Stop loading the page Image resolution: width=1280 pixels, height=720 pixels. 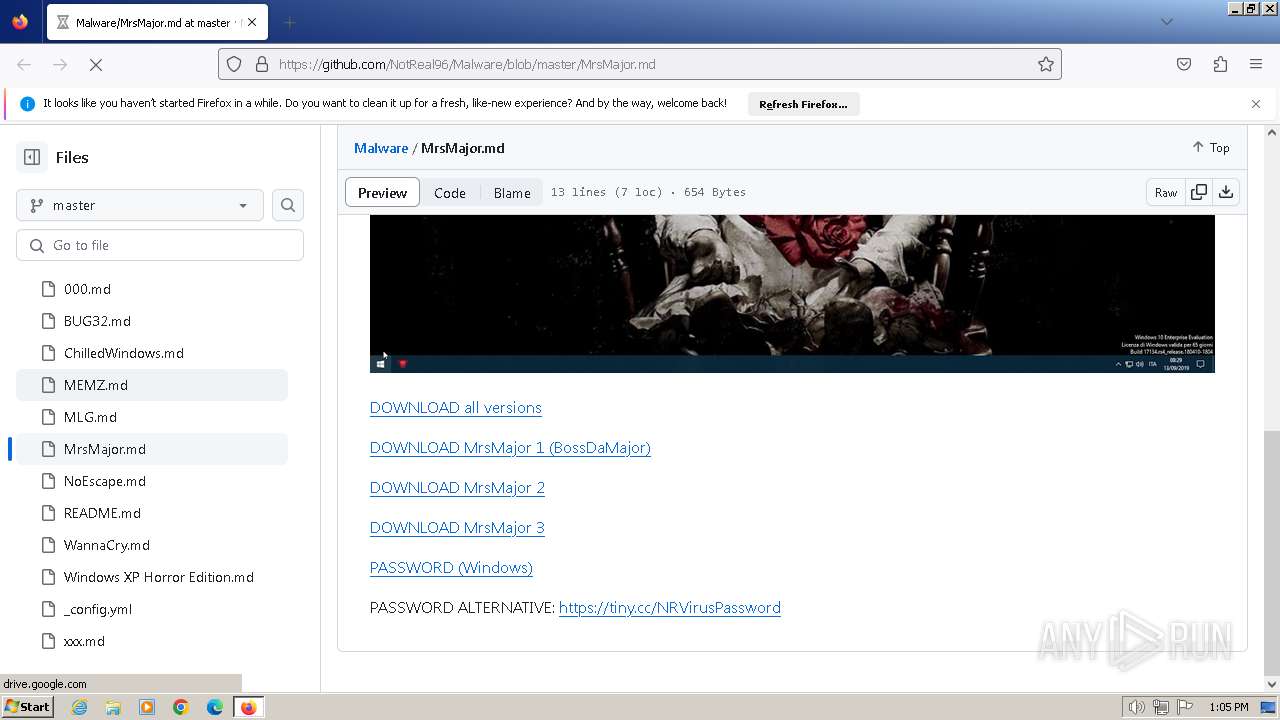(96, 64)
